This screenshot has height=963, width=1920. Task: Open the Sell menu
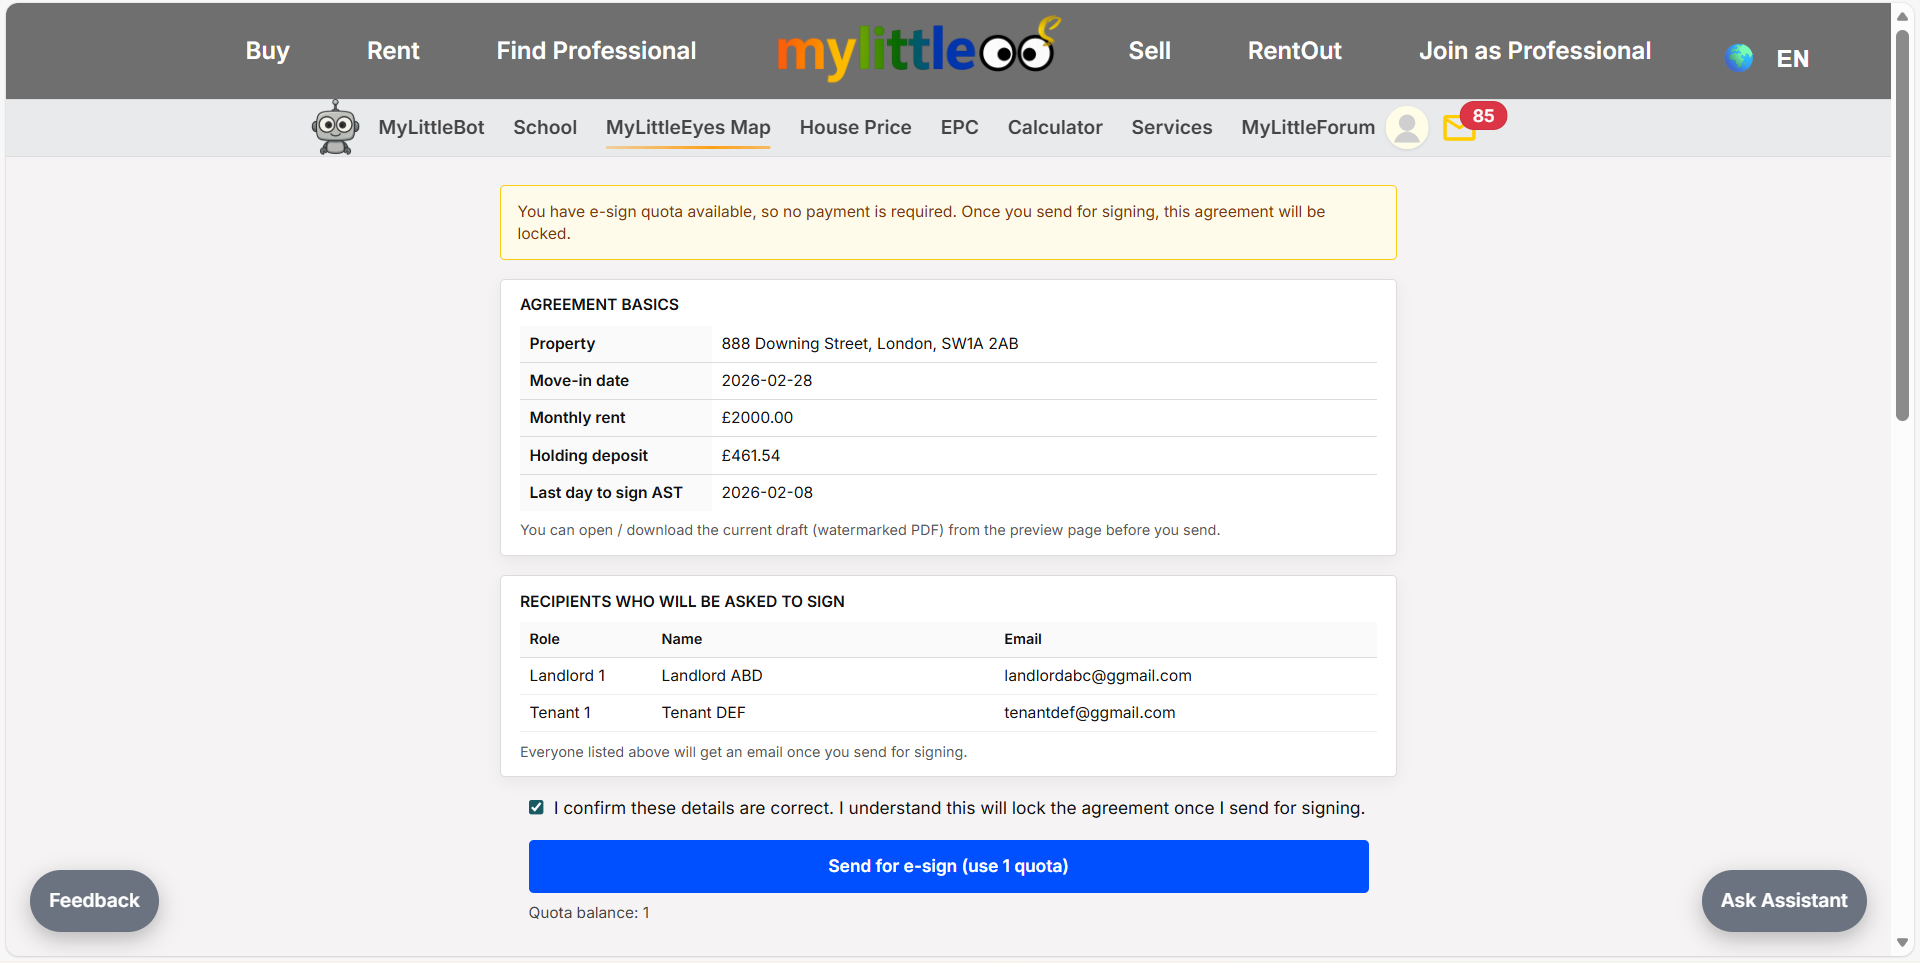coord(1148,50)
